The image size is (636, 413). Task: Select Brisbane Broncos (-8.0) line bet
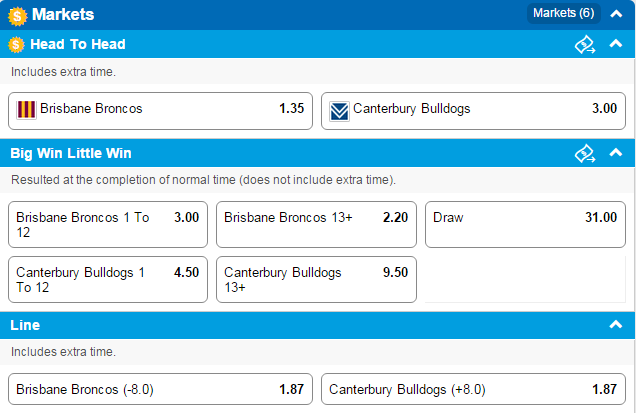[x=160, y=389]
